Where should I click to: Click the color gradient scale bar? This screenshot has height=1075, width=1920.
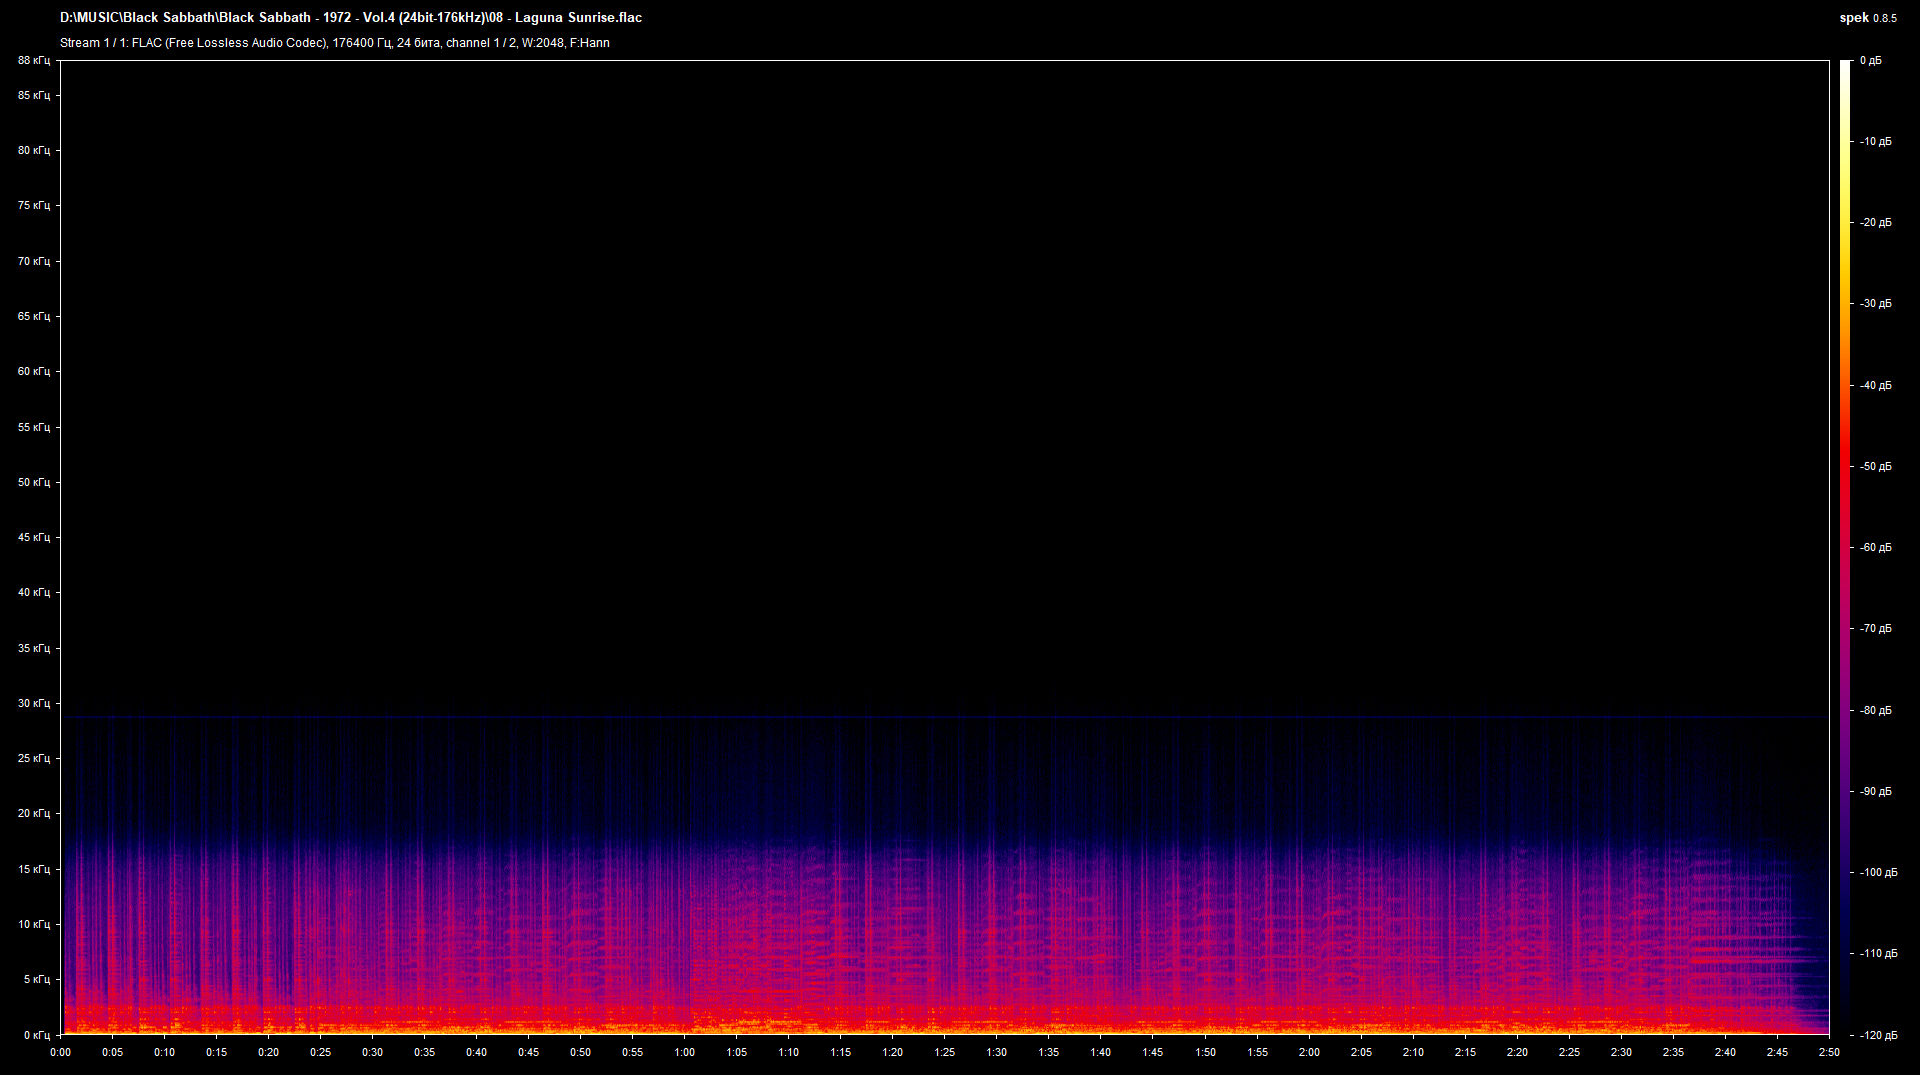[1845, 547]
